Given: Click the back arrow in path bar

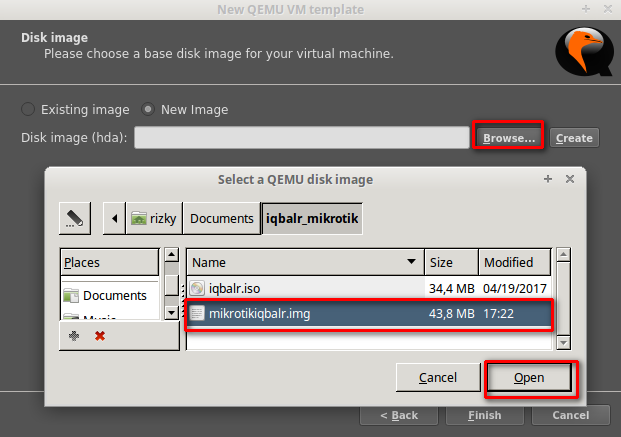Looking at the screenshot, I should 114,218.
